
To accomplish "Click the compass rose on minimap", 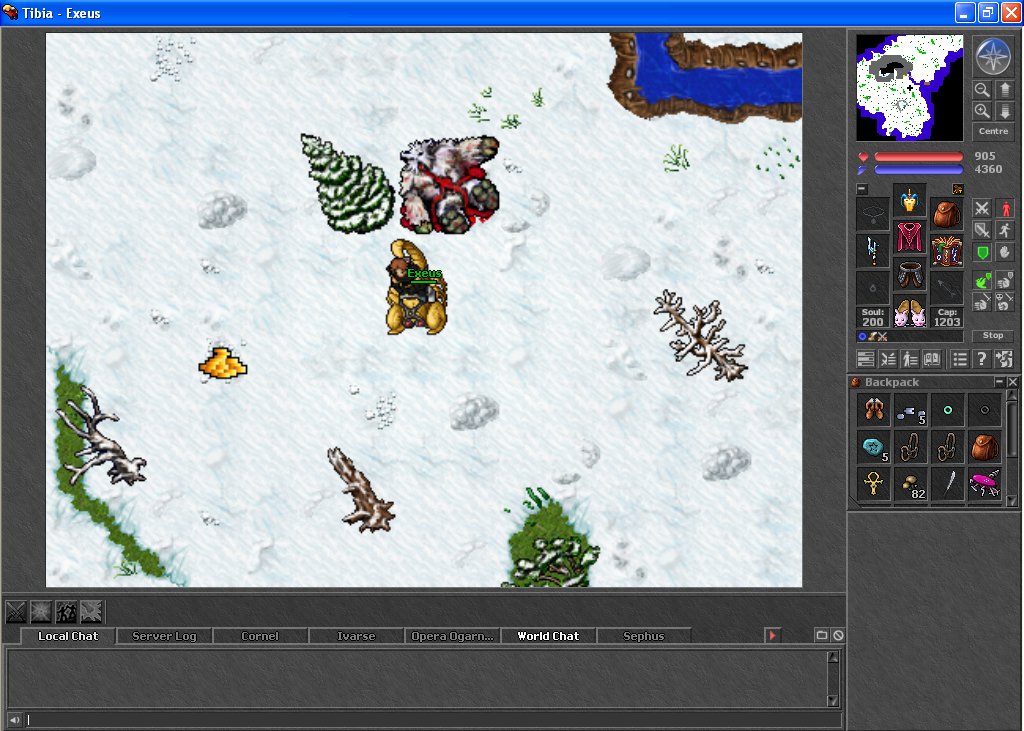I will [993, 56].
